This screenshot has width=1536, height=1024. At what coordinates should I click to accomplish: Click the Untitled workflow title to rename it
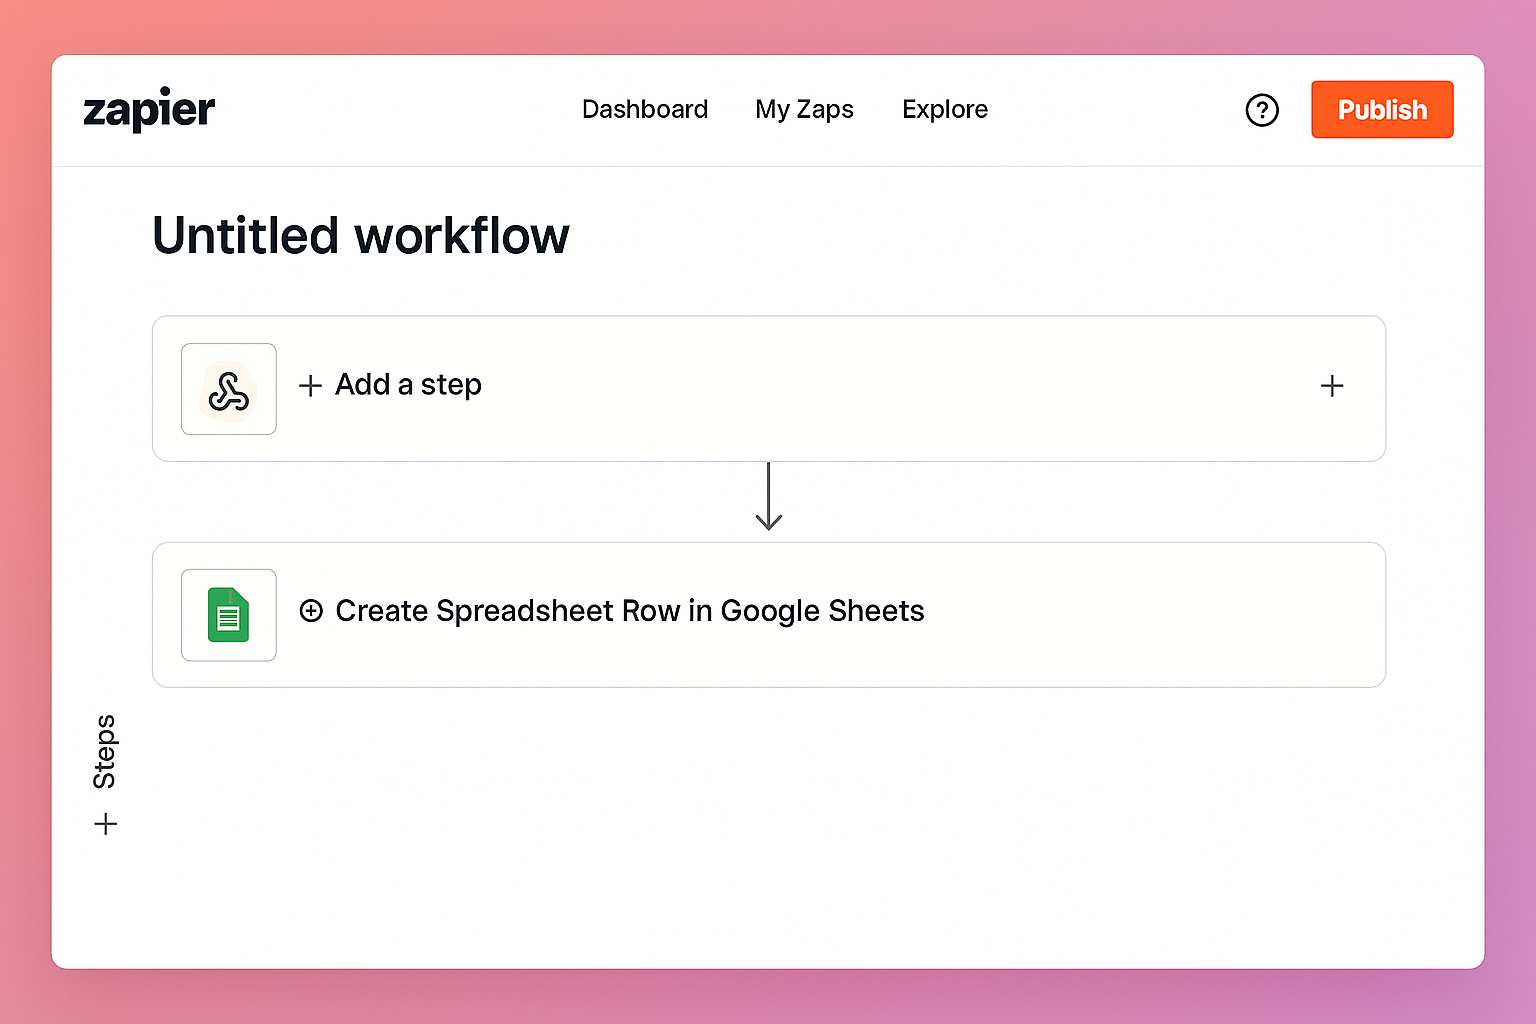pos(360,236)
